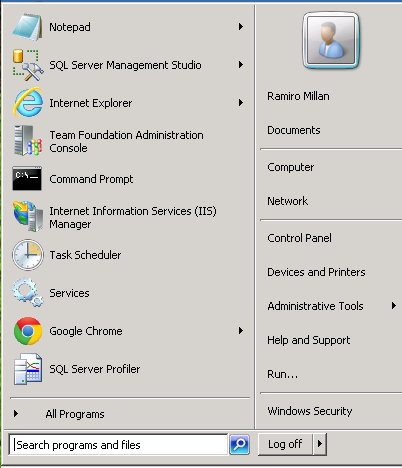Open the SQL Server Profiler icon

[28, 369]
